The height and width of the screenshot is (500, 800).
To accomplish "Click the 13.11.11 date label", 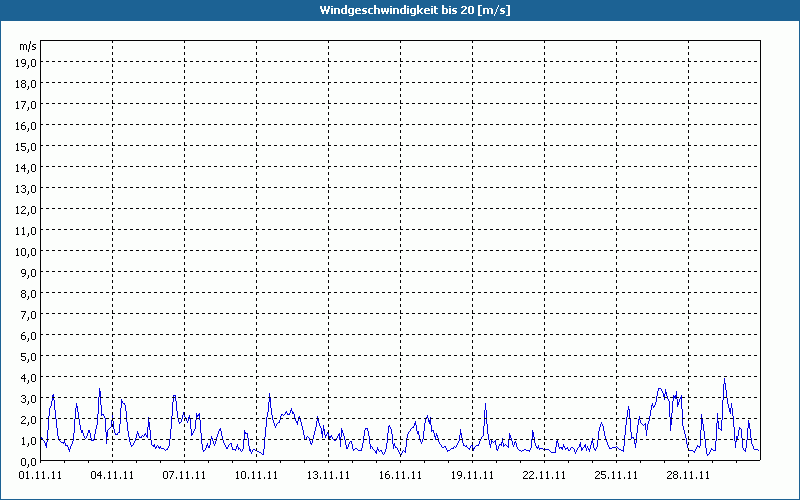I will tap(328, 476).
